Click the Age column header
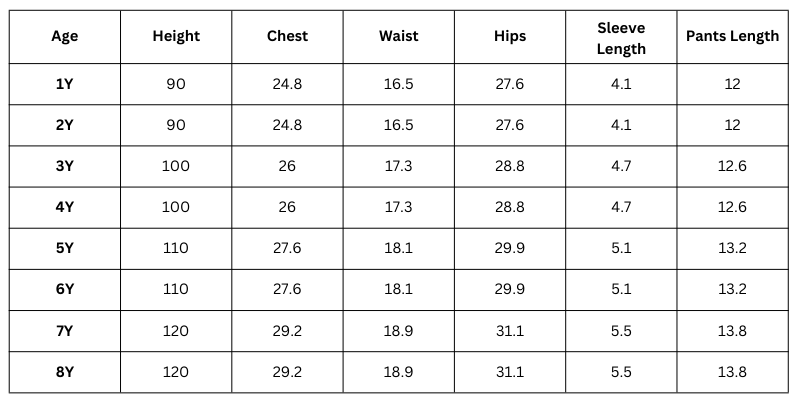The height and width of the screenshot is (400, 800). coord(65,36)
